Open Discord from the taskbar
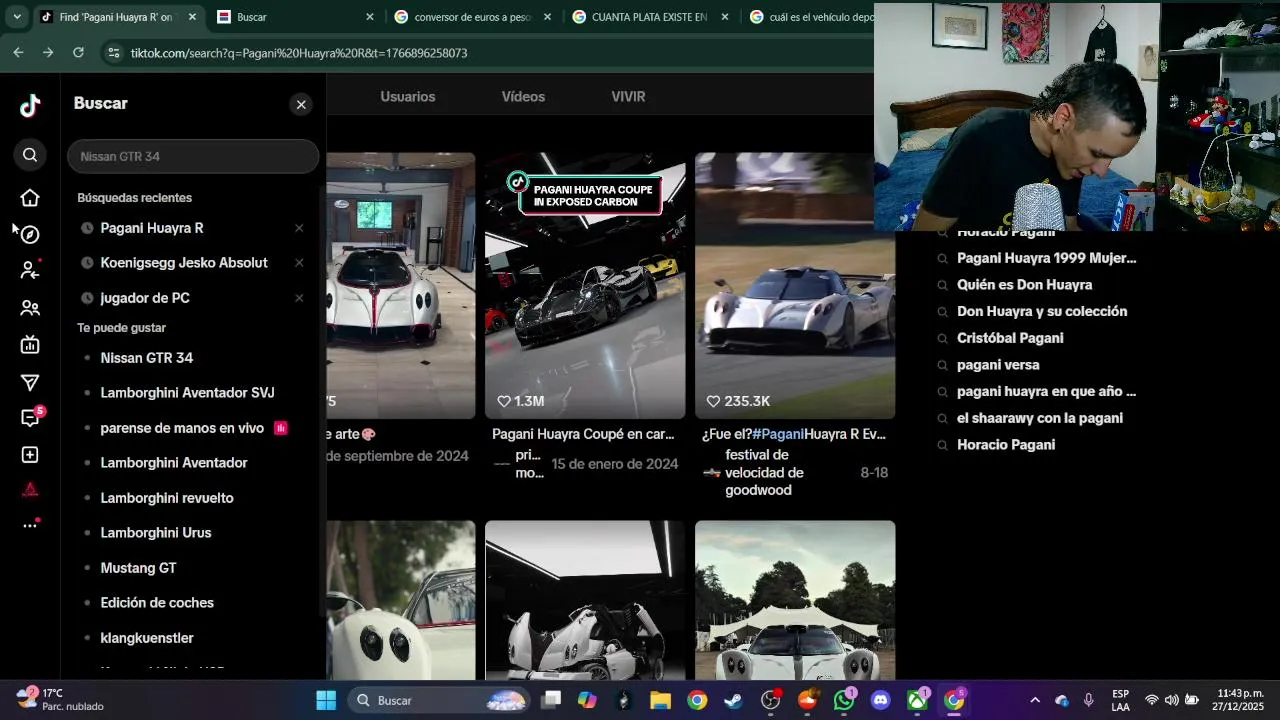This screenshot has width=1280, height=720. coord(880,700)
